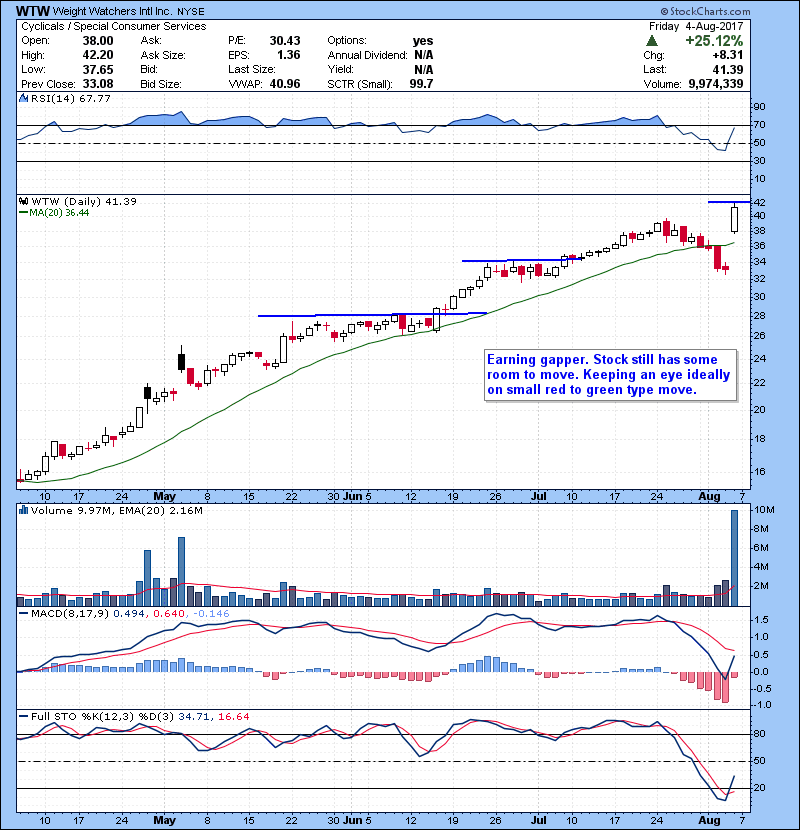Viewport: 800px width, 830px height.
Task: Click the Last Size label
Action: (251, 69)
